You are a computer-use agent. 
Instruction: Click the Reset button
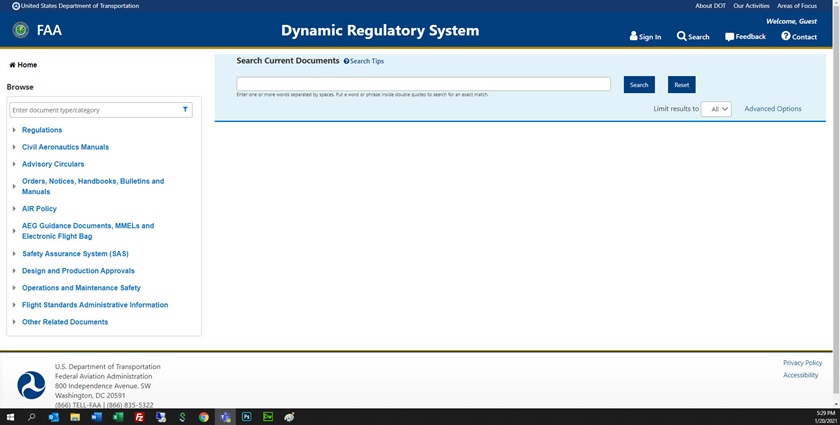[681, 85]
